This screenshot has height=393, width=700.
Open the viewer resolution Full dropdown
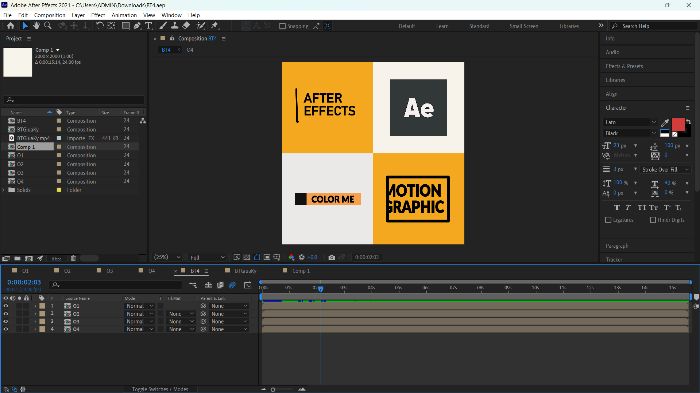[x=208, y=257]
